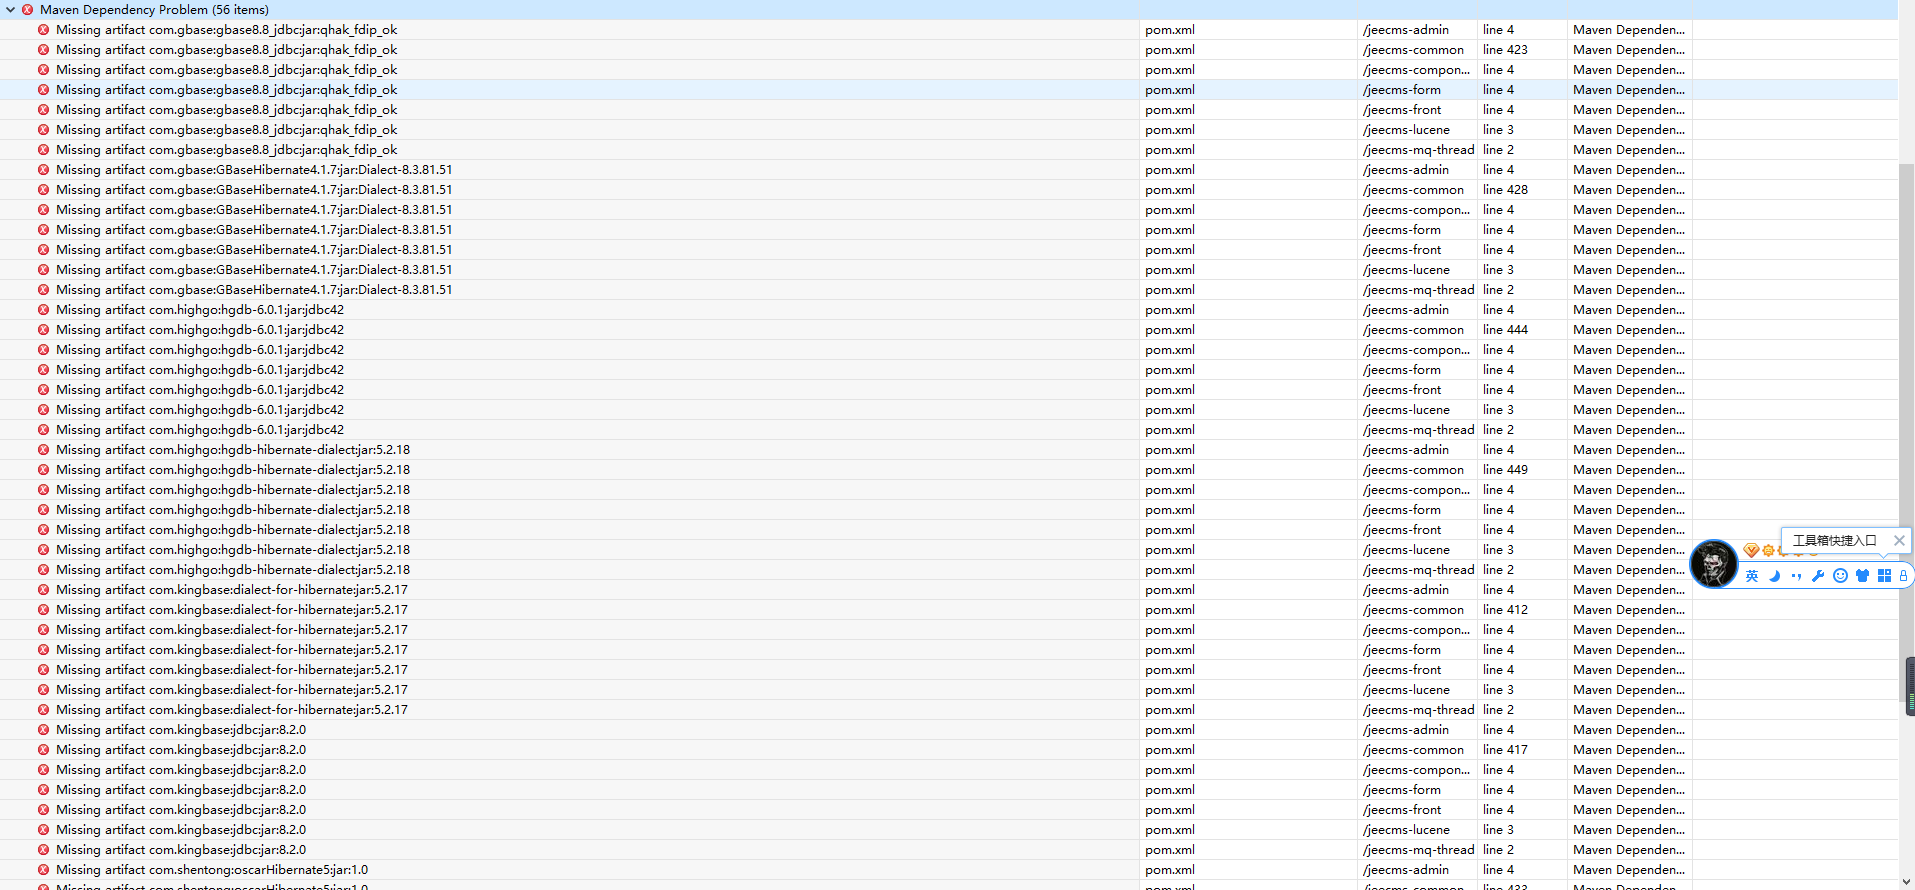This screenshot has height=890, width=1915.
Task: Click the error icon on the GBaseHibernate4.1.7 /jeecms-admin row
Action: pos(43,170)
